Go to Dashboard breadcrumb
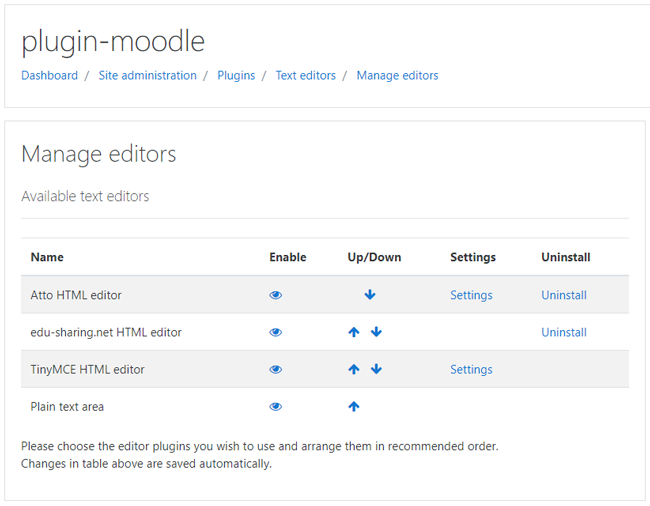650x506 pixels. click(x=49, y=75)
